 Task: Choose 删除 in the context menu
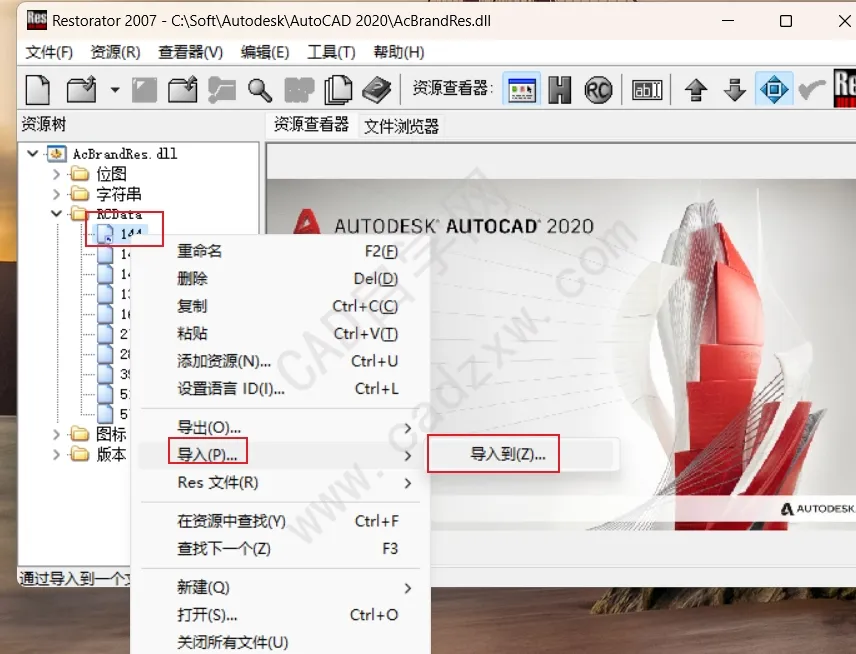point(280,278)
